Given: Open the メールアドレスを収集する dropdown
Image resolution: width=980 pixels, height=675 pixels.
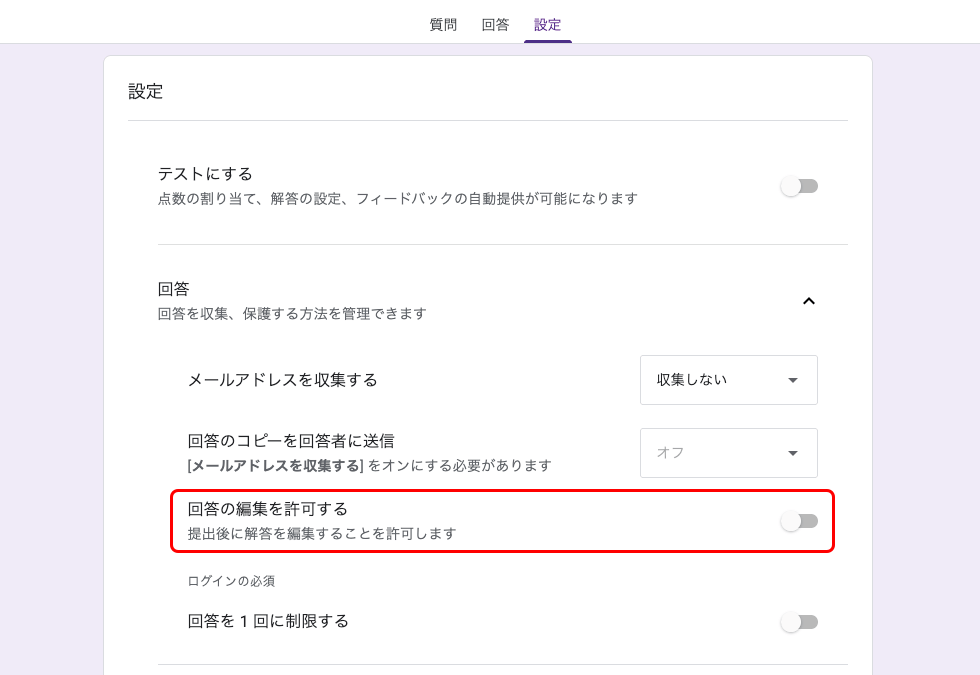Looking at the screenshot, I should [728, 380].
